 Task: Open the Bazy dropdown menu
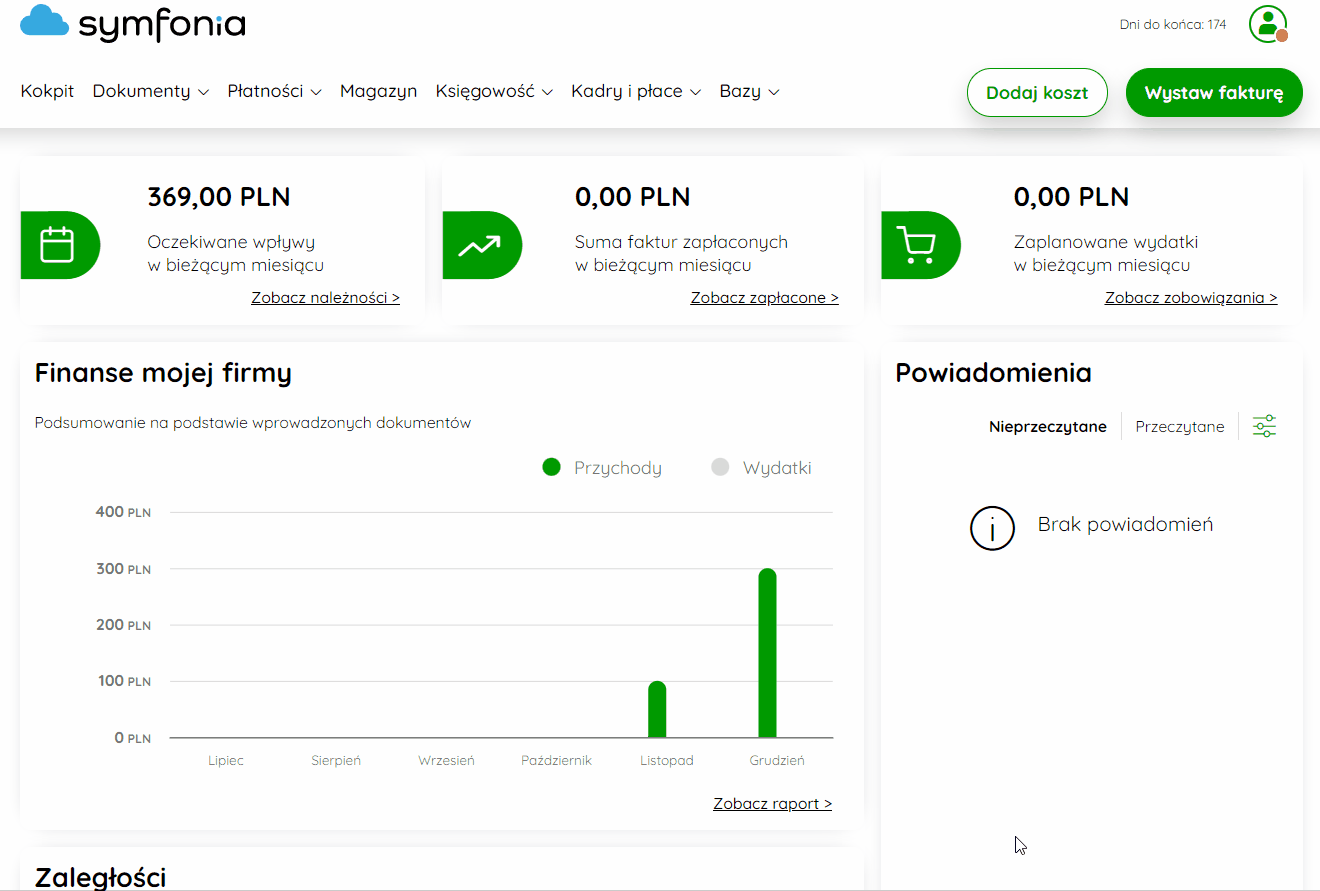(x=749, y=91)
